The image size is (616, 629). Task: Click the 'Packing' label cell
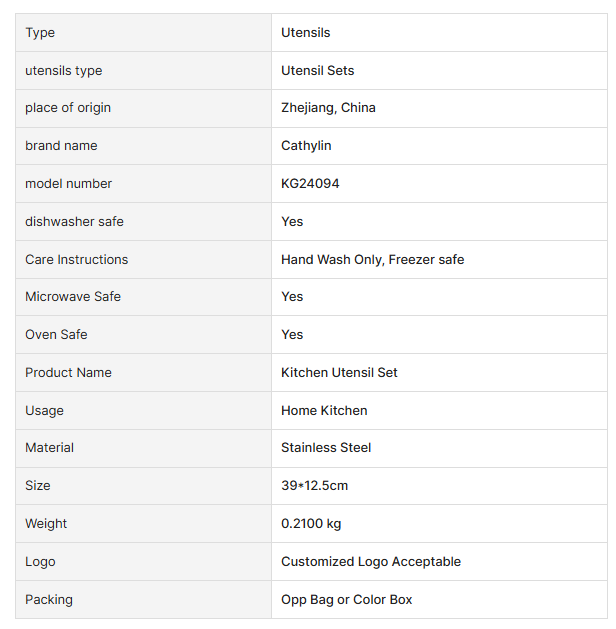(x=49, y=600)
